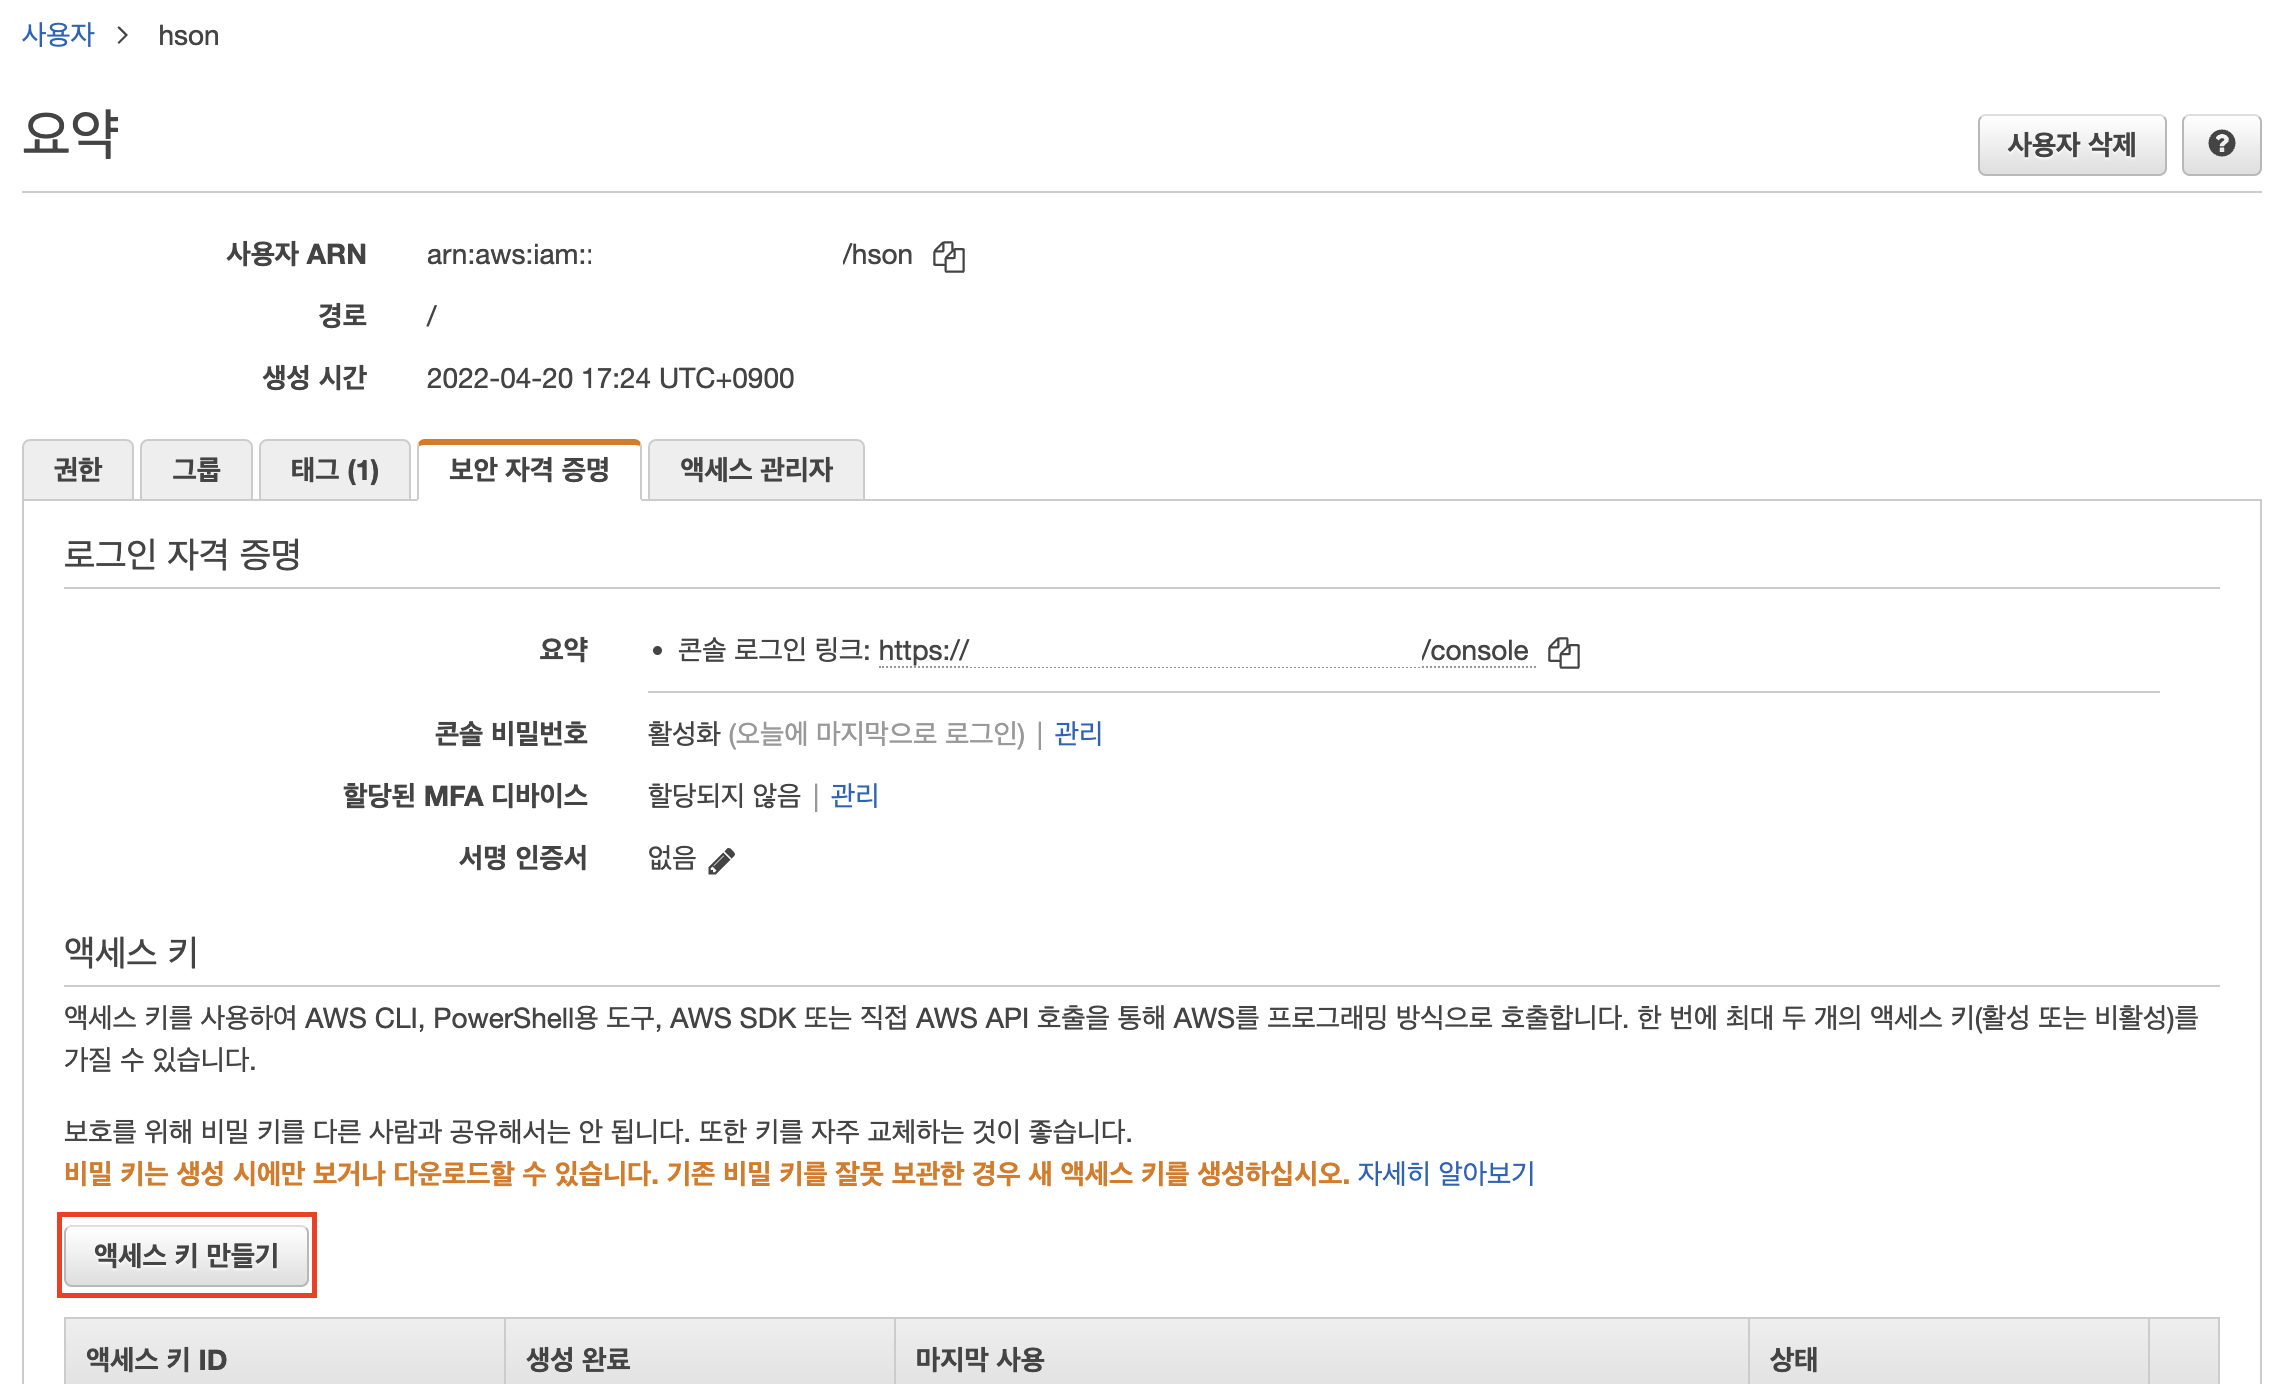
Task: Open the 권한 tab
Action: (x=78, y=470)
